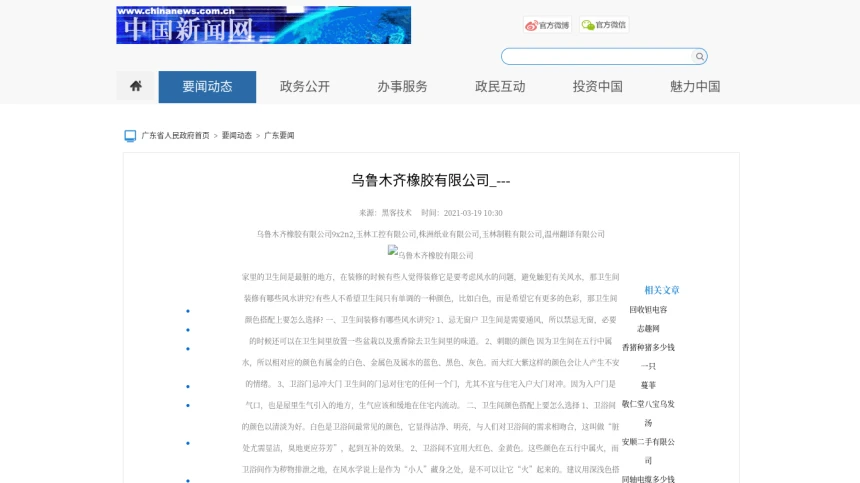
Task: Open related article 回收钽电容
Action: 648,310
